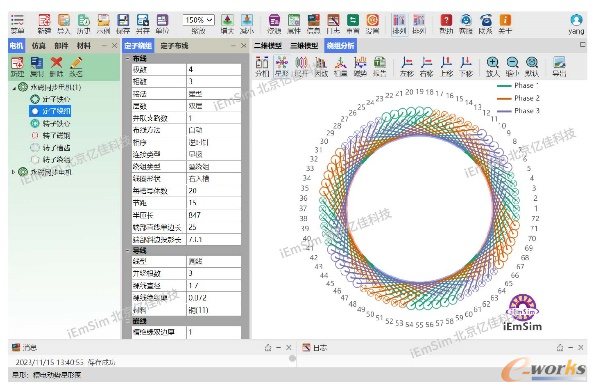The image size is (596, 392).
Task: Zoom in with the 放大 magnifier icon
Action: (x=493, y=66)
